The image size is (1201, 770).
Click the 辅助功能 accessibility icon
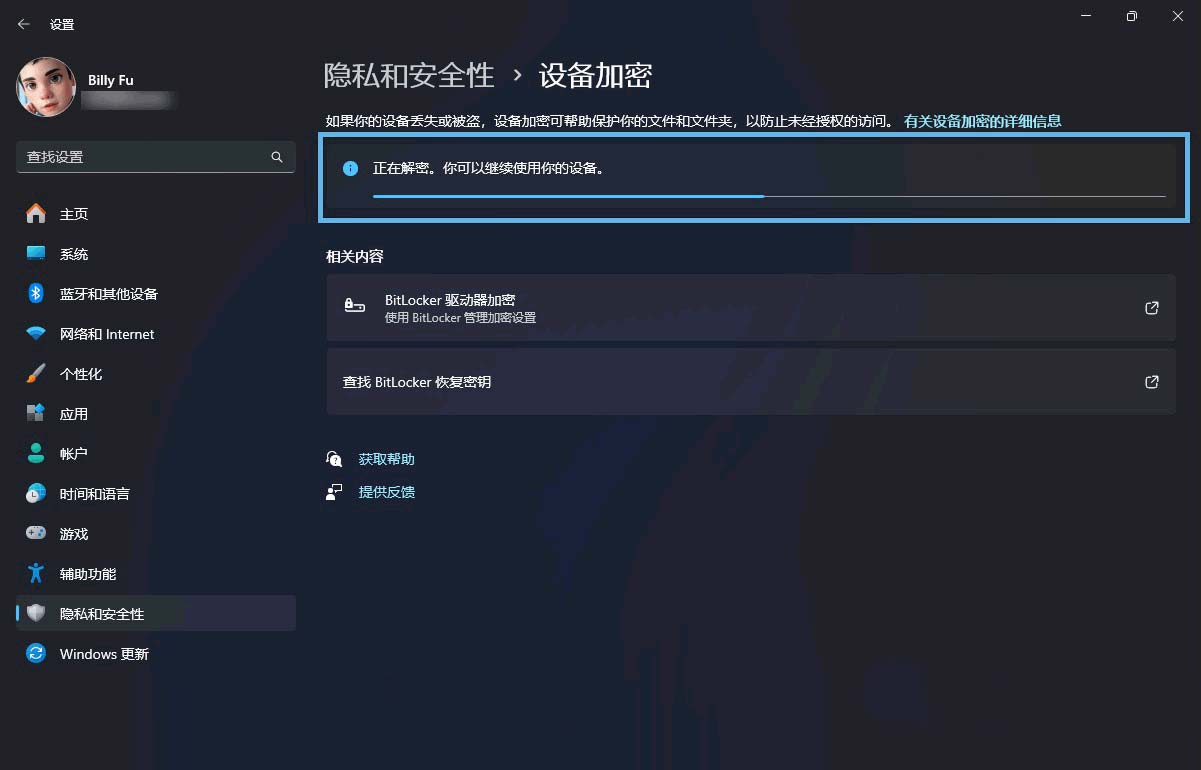pyautogui.click(x=36, y=574)
